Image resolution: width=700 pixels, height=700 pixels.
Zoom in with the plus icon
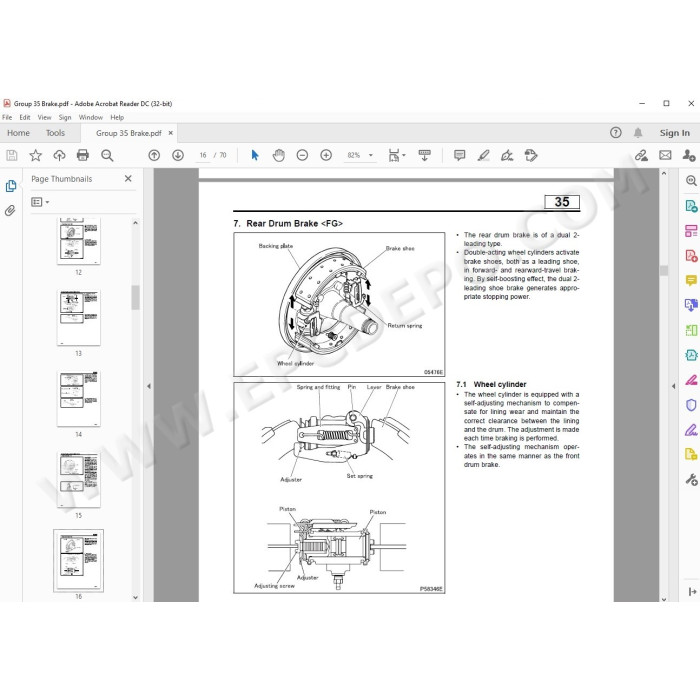[x=326, y=155]
